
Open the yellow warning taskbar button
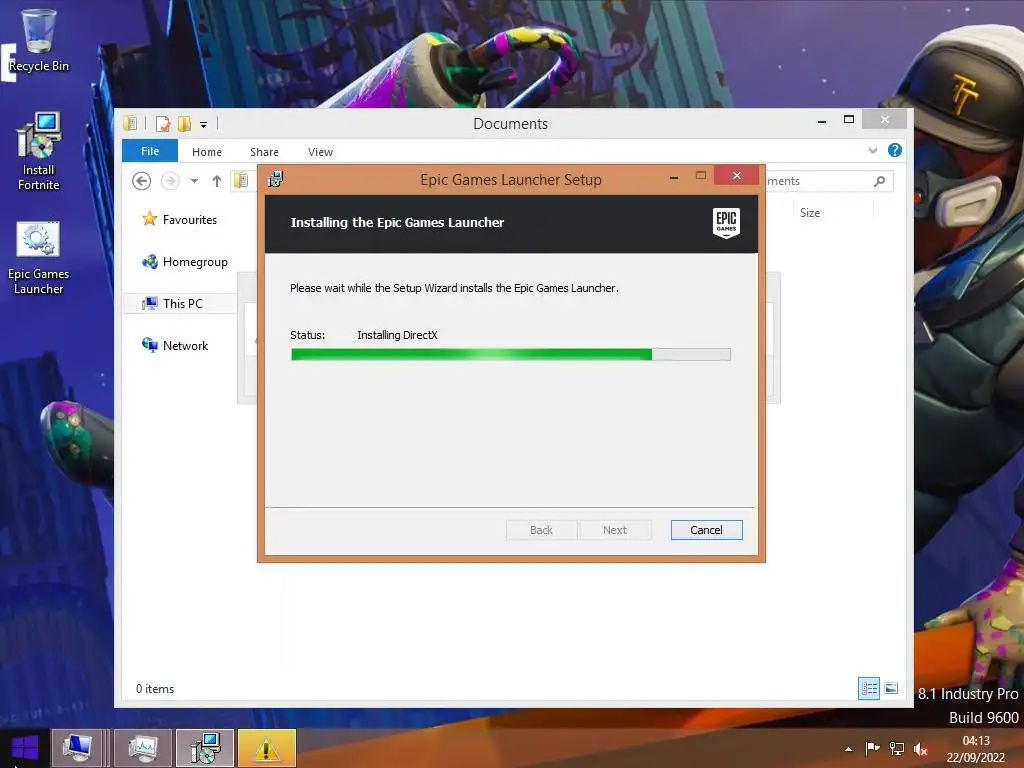[x=266, y=748]
